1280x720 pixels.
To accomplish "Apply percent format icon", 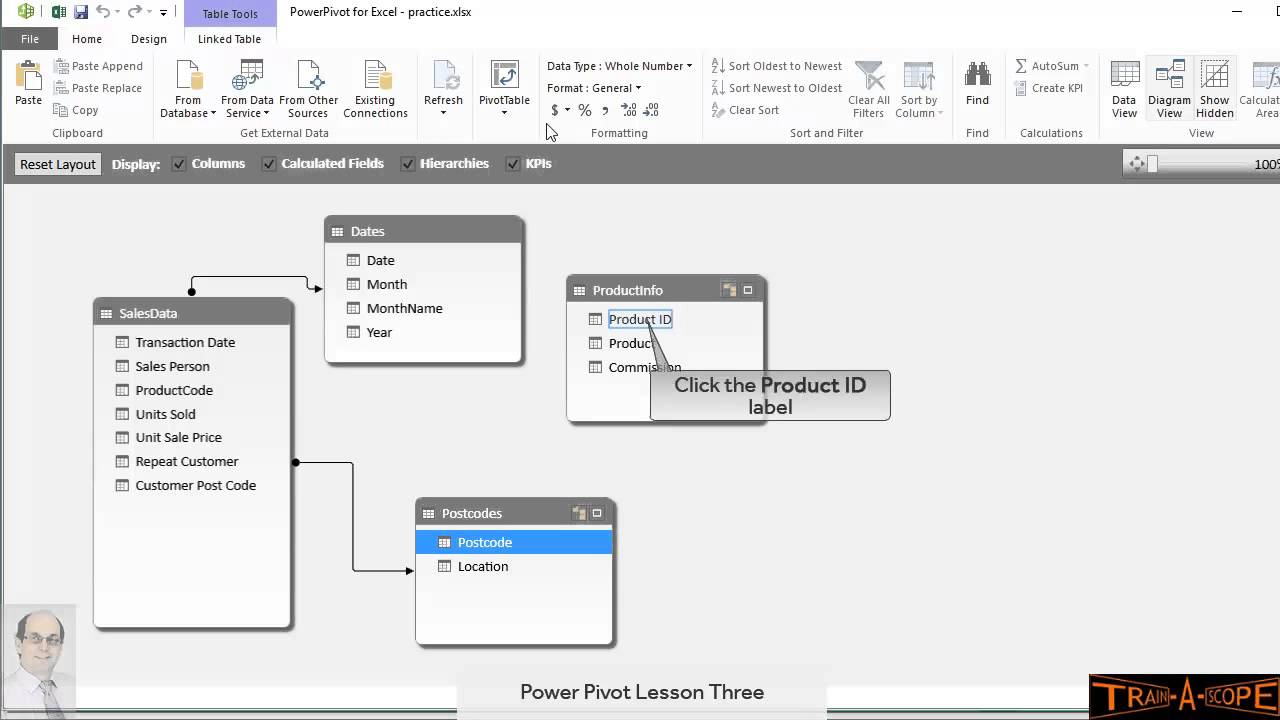I will click(584, 110).
